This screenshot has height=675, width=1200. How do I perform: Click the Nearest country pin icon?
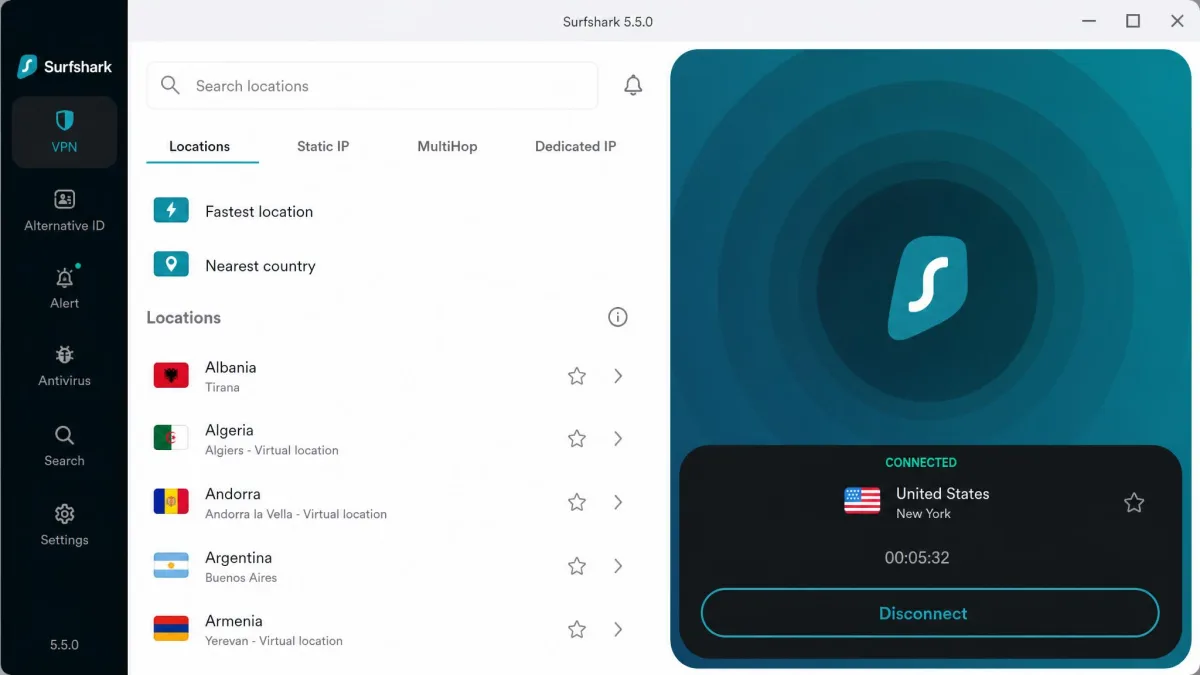(171, 264)
